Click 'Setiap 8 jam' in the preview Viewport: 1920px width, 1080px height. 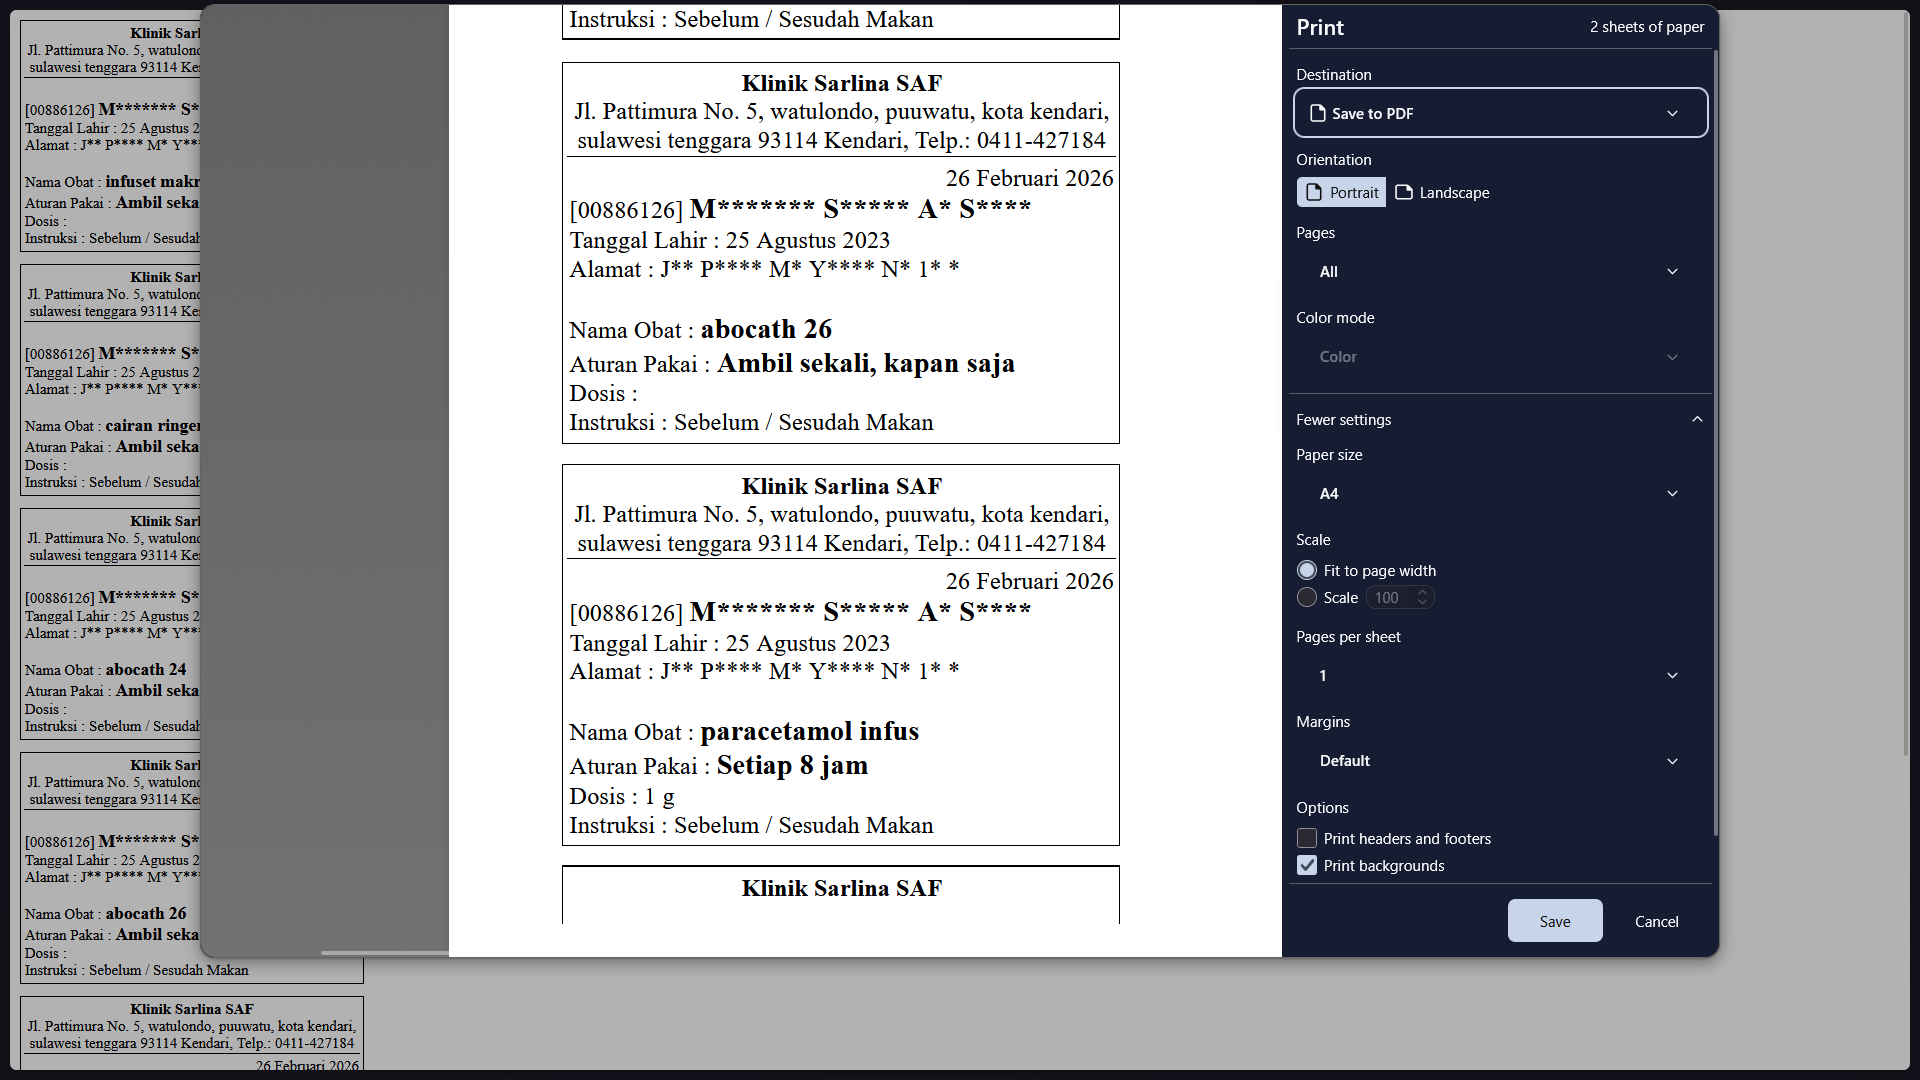(792, 766)
